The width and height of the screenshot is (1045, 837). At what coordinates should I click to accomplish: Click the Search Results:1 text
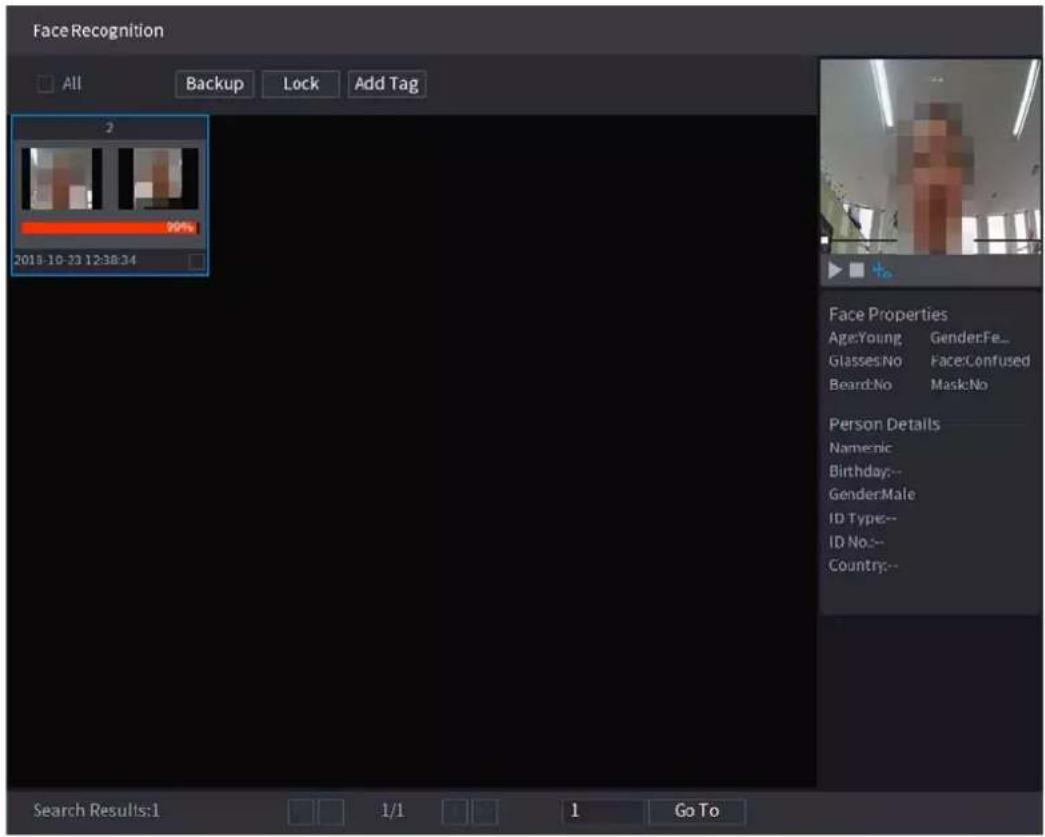[x=97, y=810]
